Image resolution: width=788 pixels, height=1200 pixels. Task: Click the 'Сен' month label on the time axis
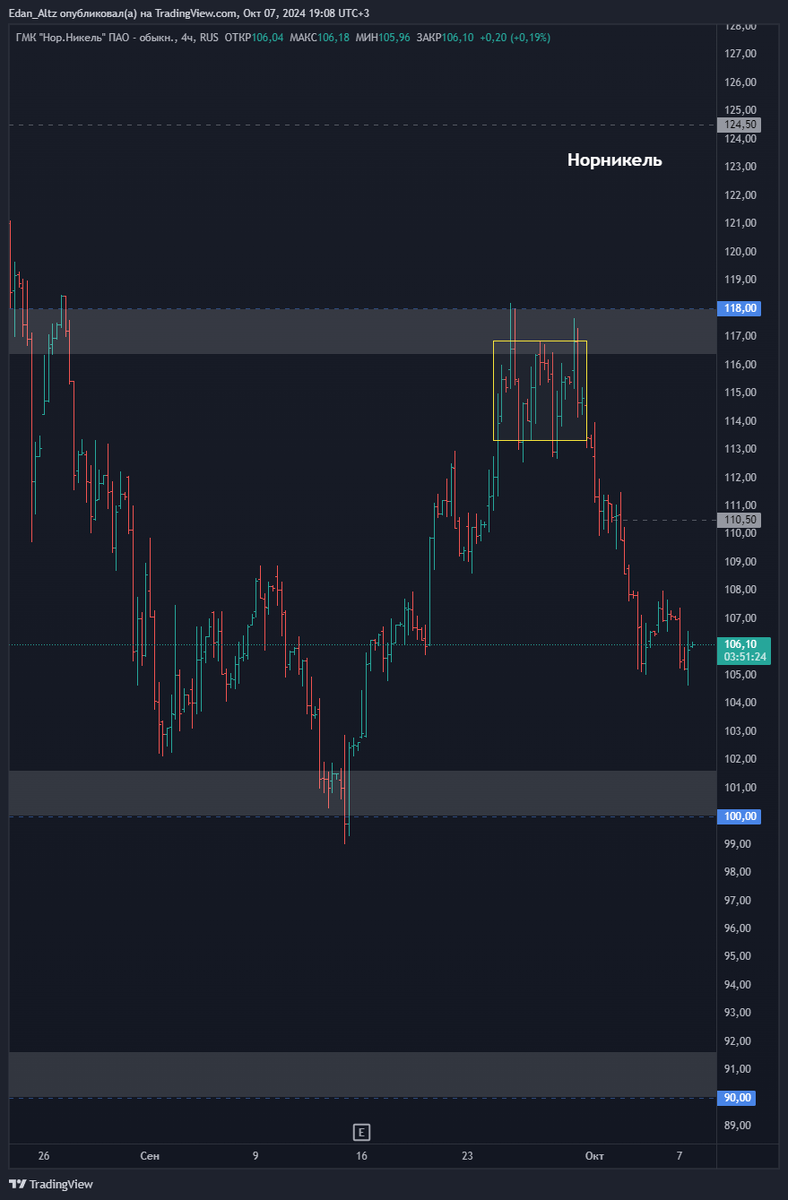pos(149,1156)
